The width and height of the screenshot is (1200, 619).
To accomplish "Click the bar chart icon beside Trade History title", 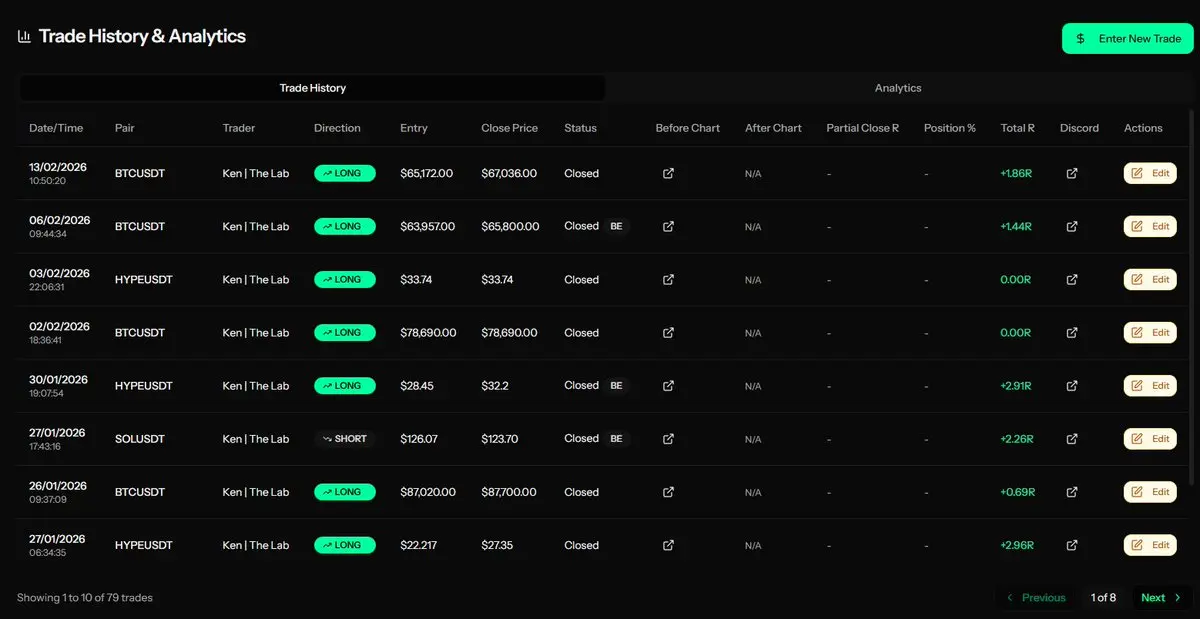I will coord(24,36).
